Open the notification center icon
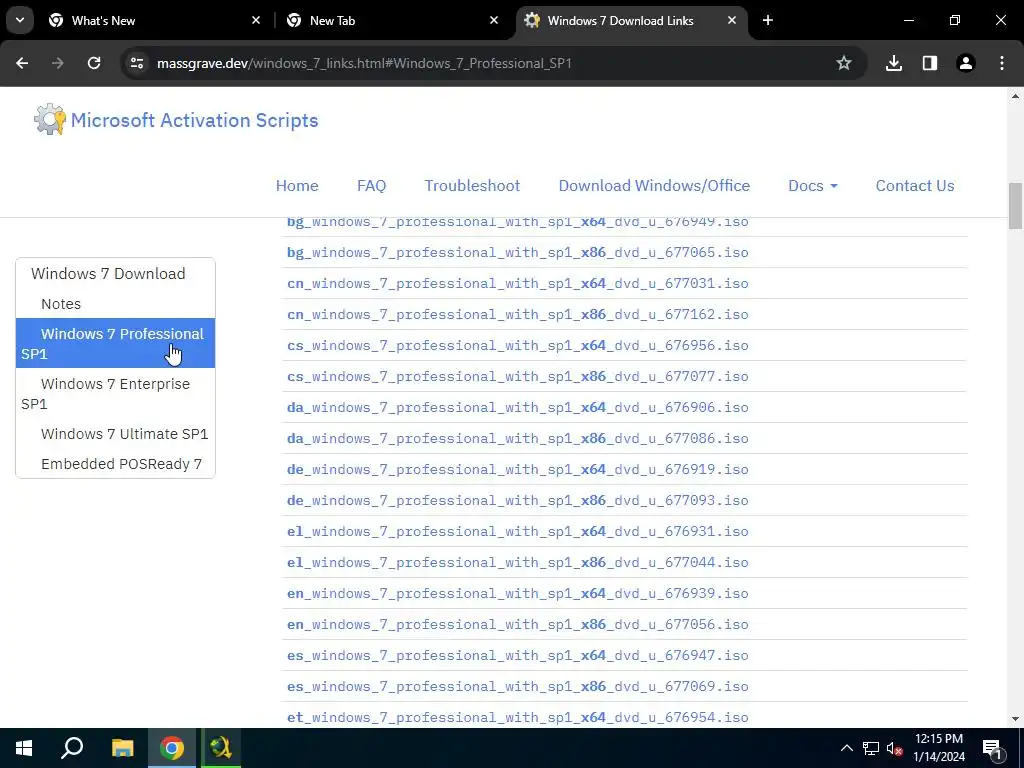The width and height of the screenshot is (1024, 768). 992,748
